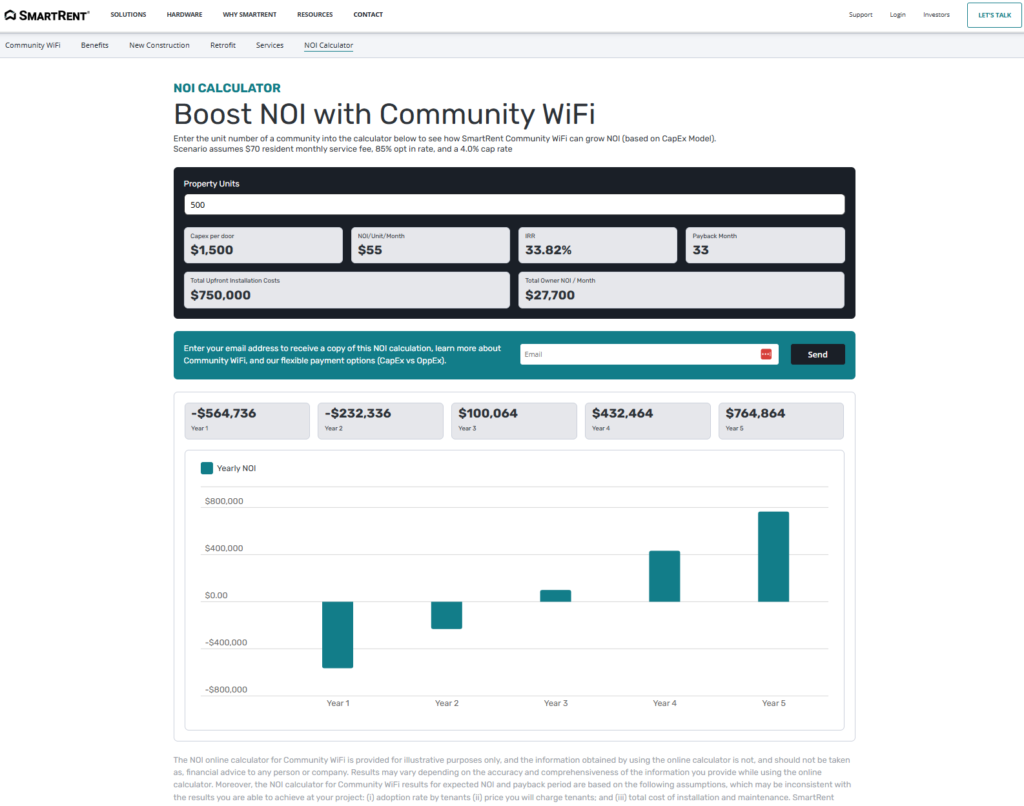Select the Benefits tab

pos(95,45)
